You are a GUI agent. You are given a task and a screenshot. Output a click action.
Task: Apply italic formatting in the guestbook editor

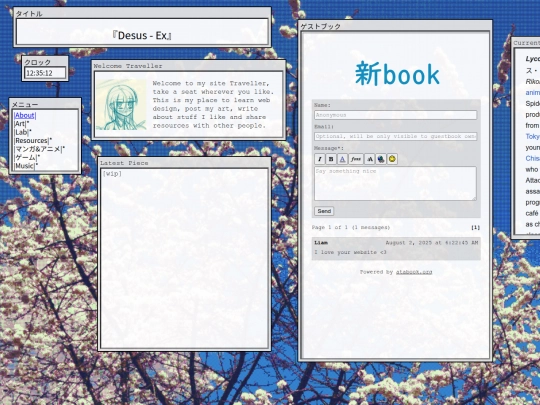point(320,159)
